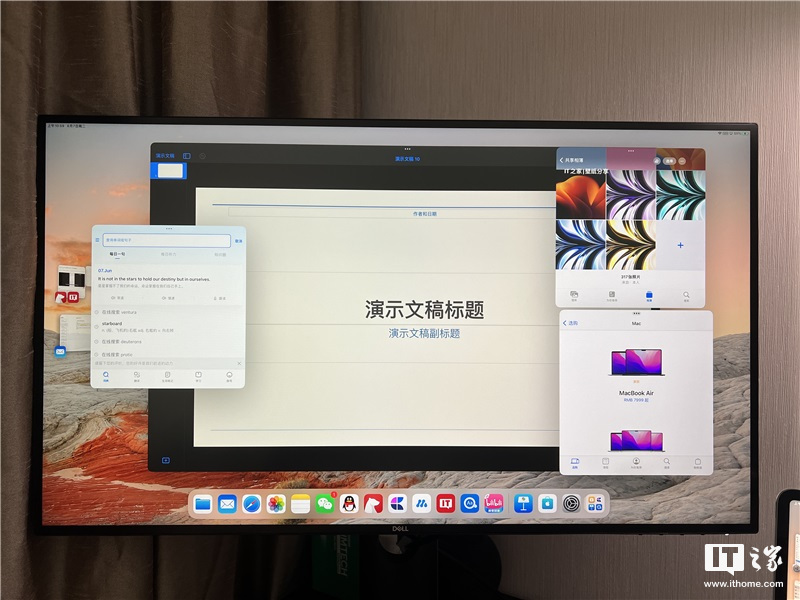Image resolution: width=800 pixels, height=600 pixels.
Task: Open the rightmost tab in dictionary bottom bar
Action: pos(229,377)
